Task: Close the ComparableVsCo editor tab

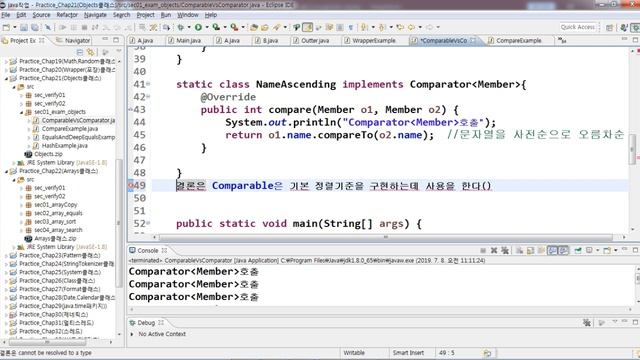Action: tap(473, 40)
